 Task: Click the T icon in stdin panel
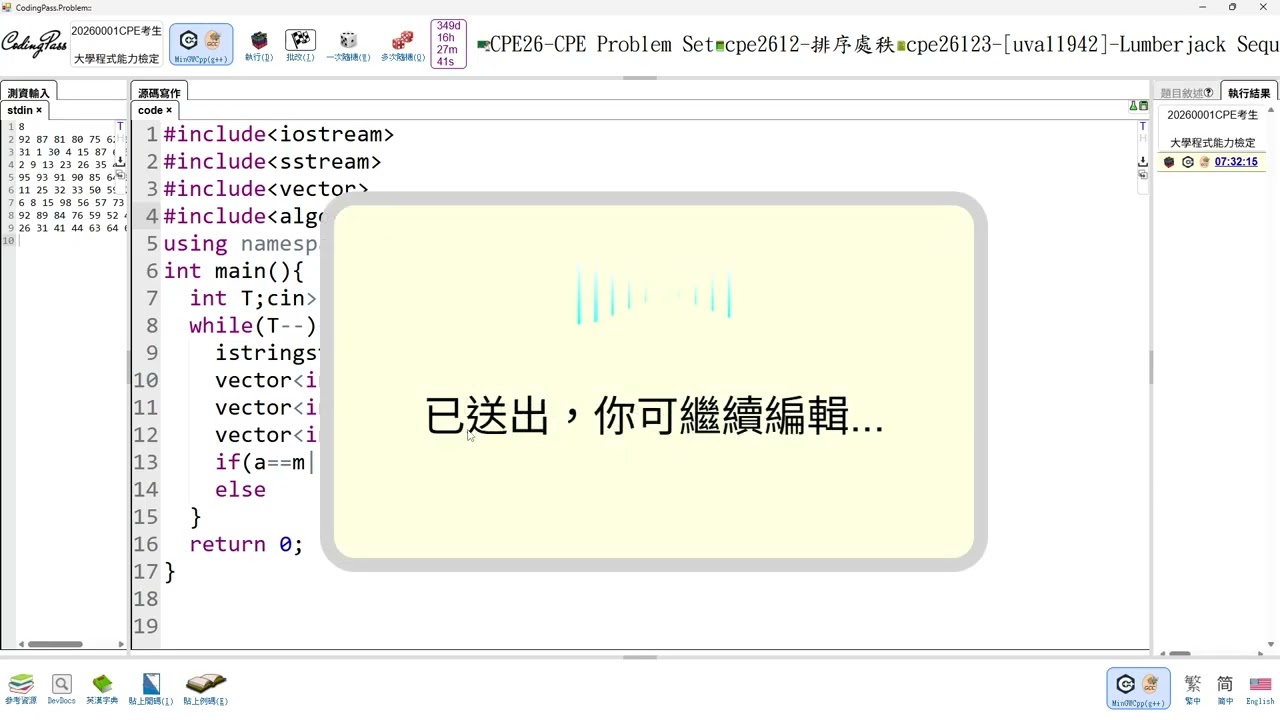pyautogui.click(x=120, y=127)
